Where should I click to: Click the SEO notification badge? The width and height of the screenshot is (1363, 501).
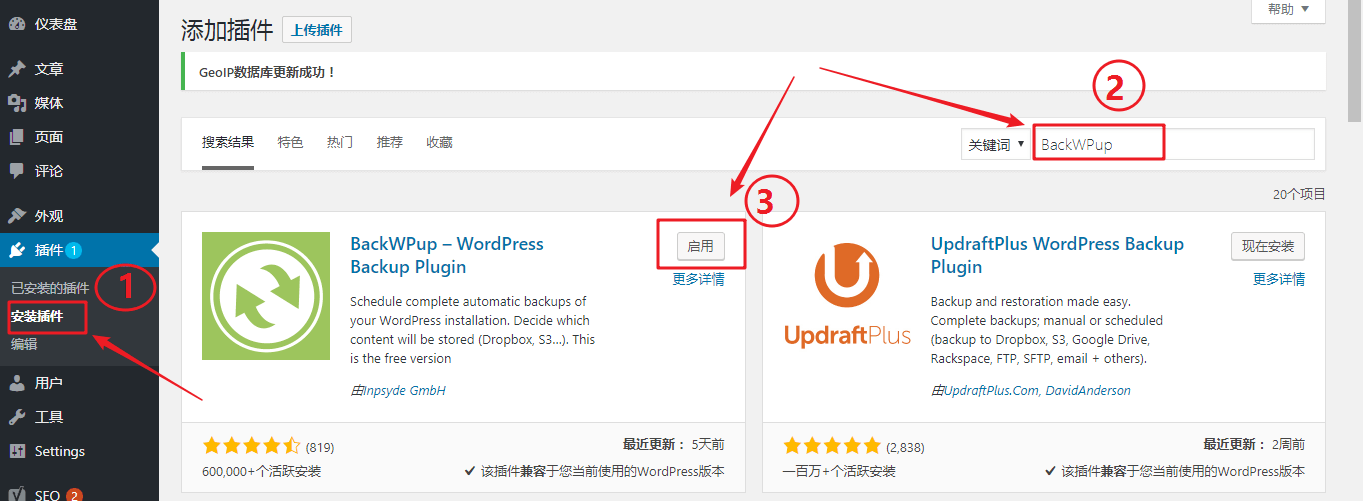[x=74, y=495]
